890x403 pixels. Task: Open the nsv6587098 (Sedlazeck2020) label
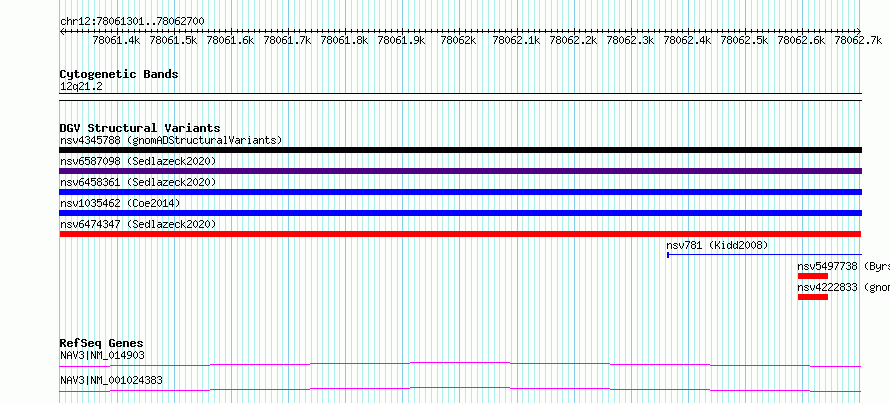(x=138, y=161)
